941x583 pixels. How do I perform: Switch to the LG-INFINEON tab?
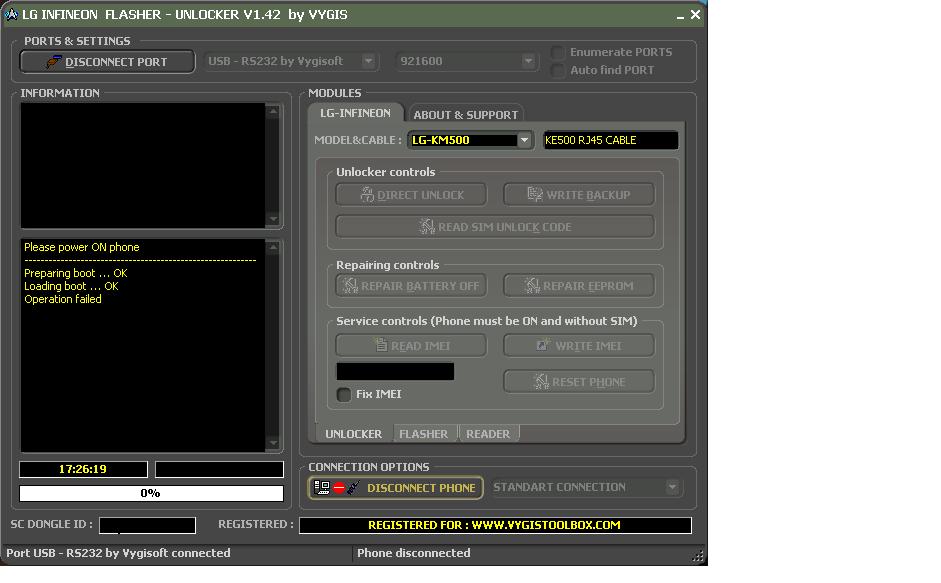coord(355,113)
